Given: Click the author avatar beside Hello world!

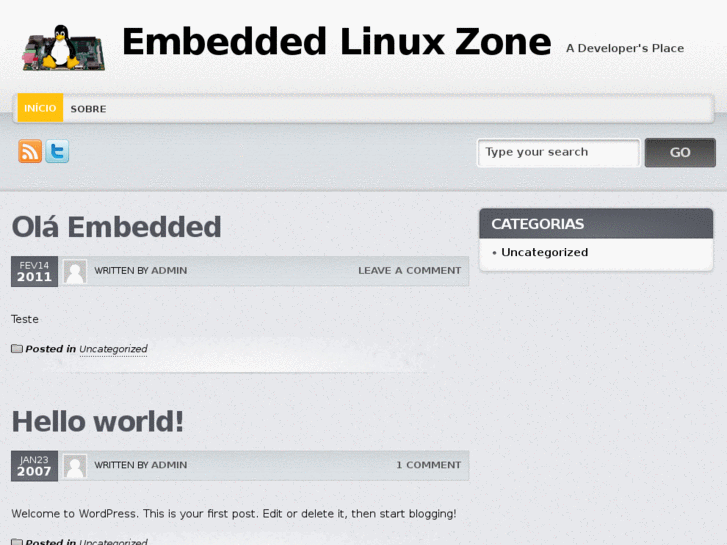Looking at the screenshot, I should 75,465.
